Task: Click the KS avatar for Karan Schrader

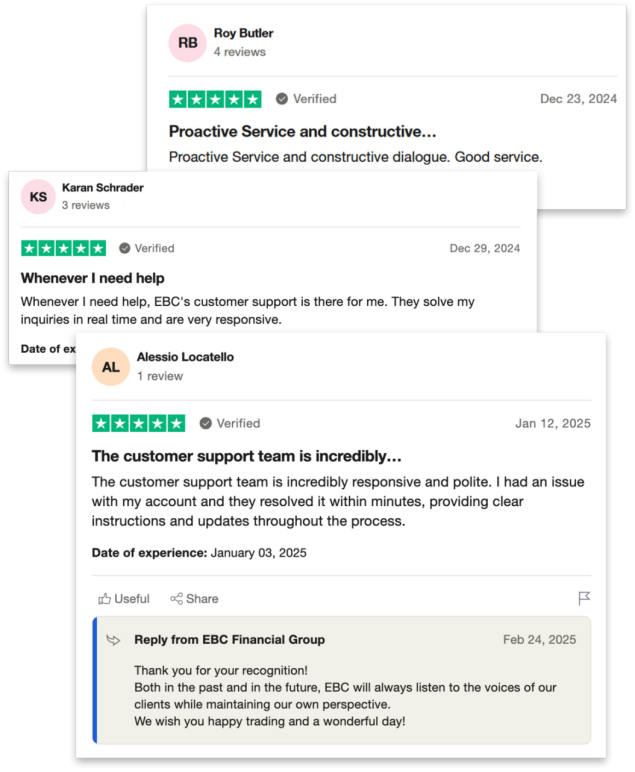Action: click(x=38, y=196)
